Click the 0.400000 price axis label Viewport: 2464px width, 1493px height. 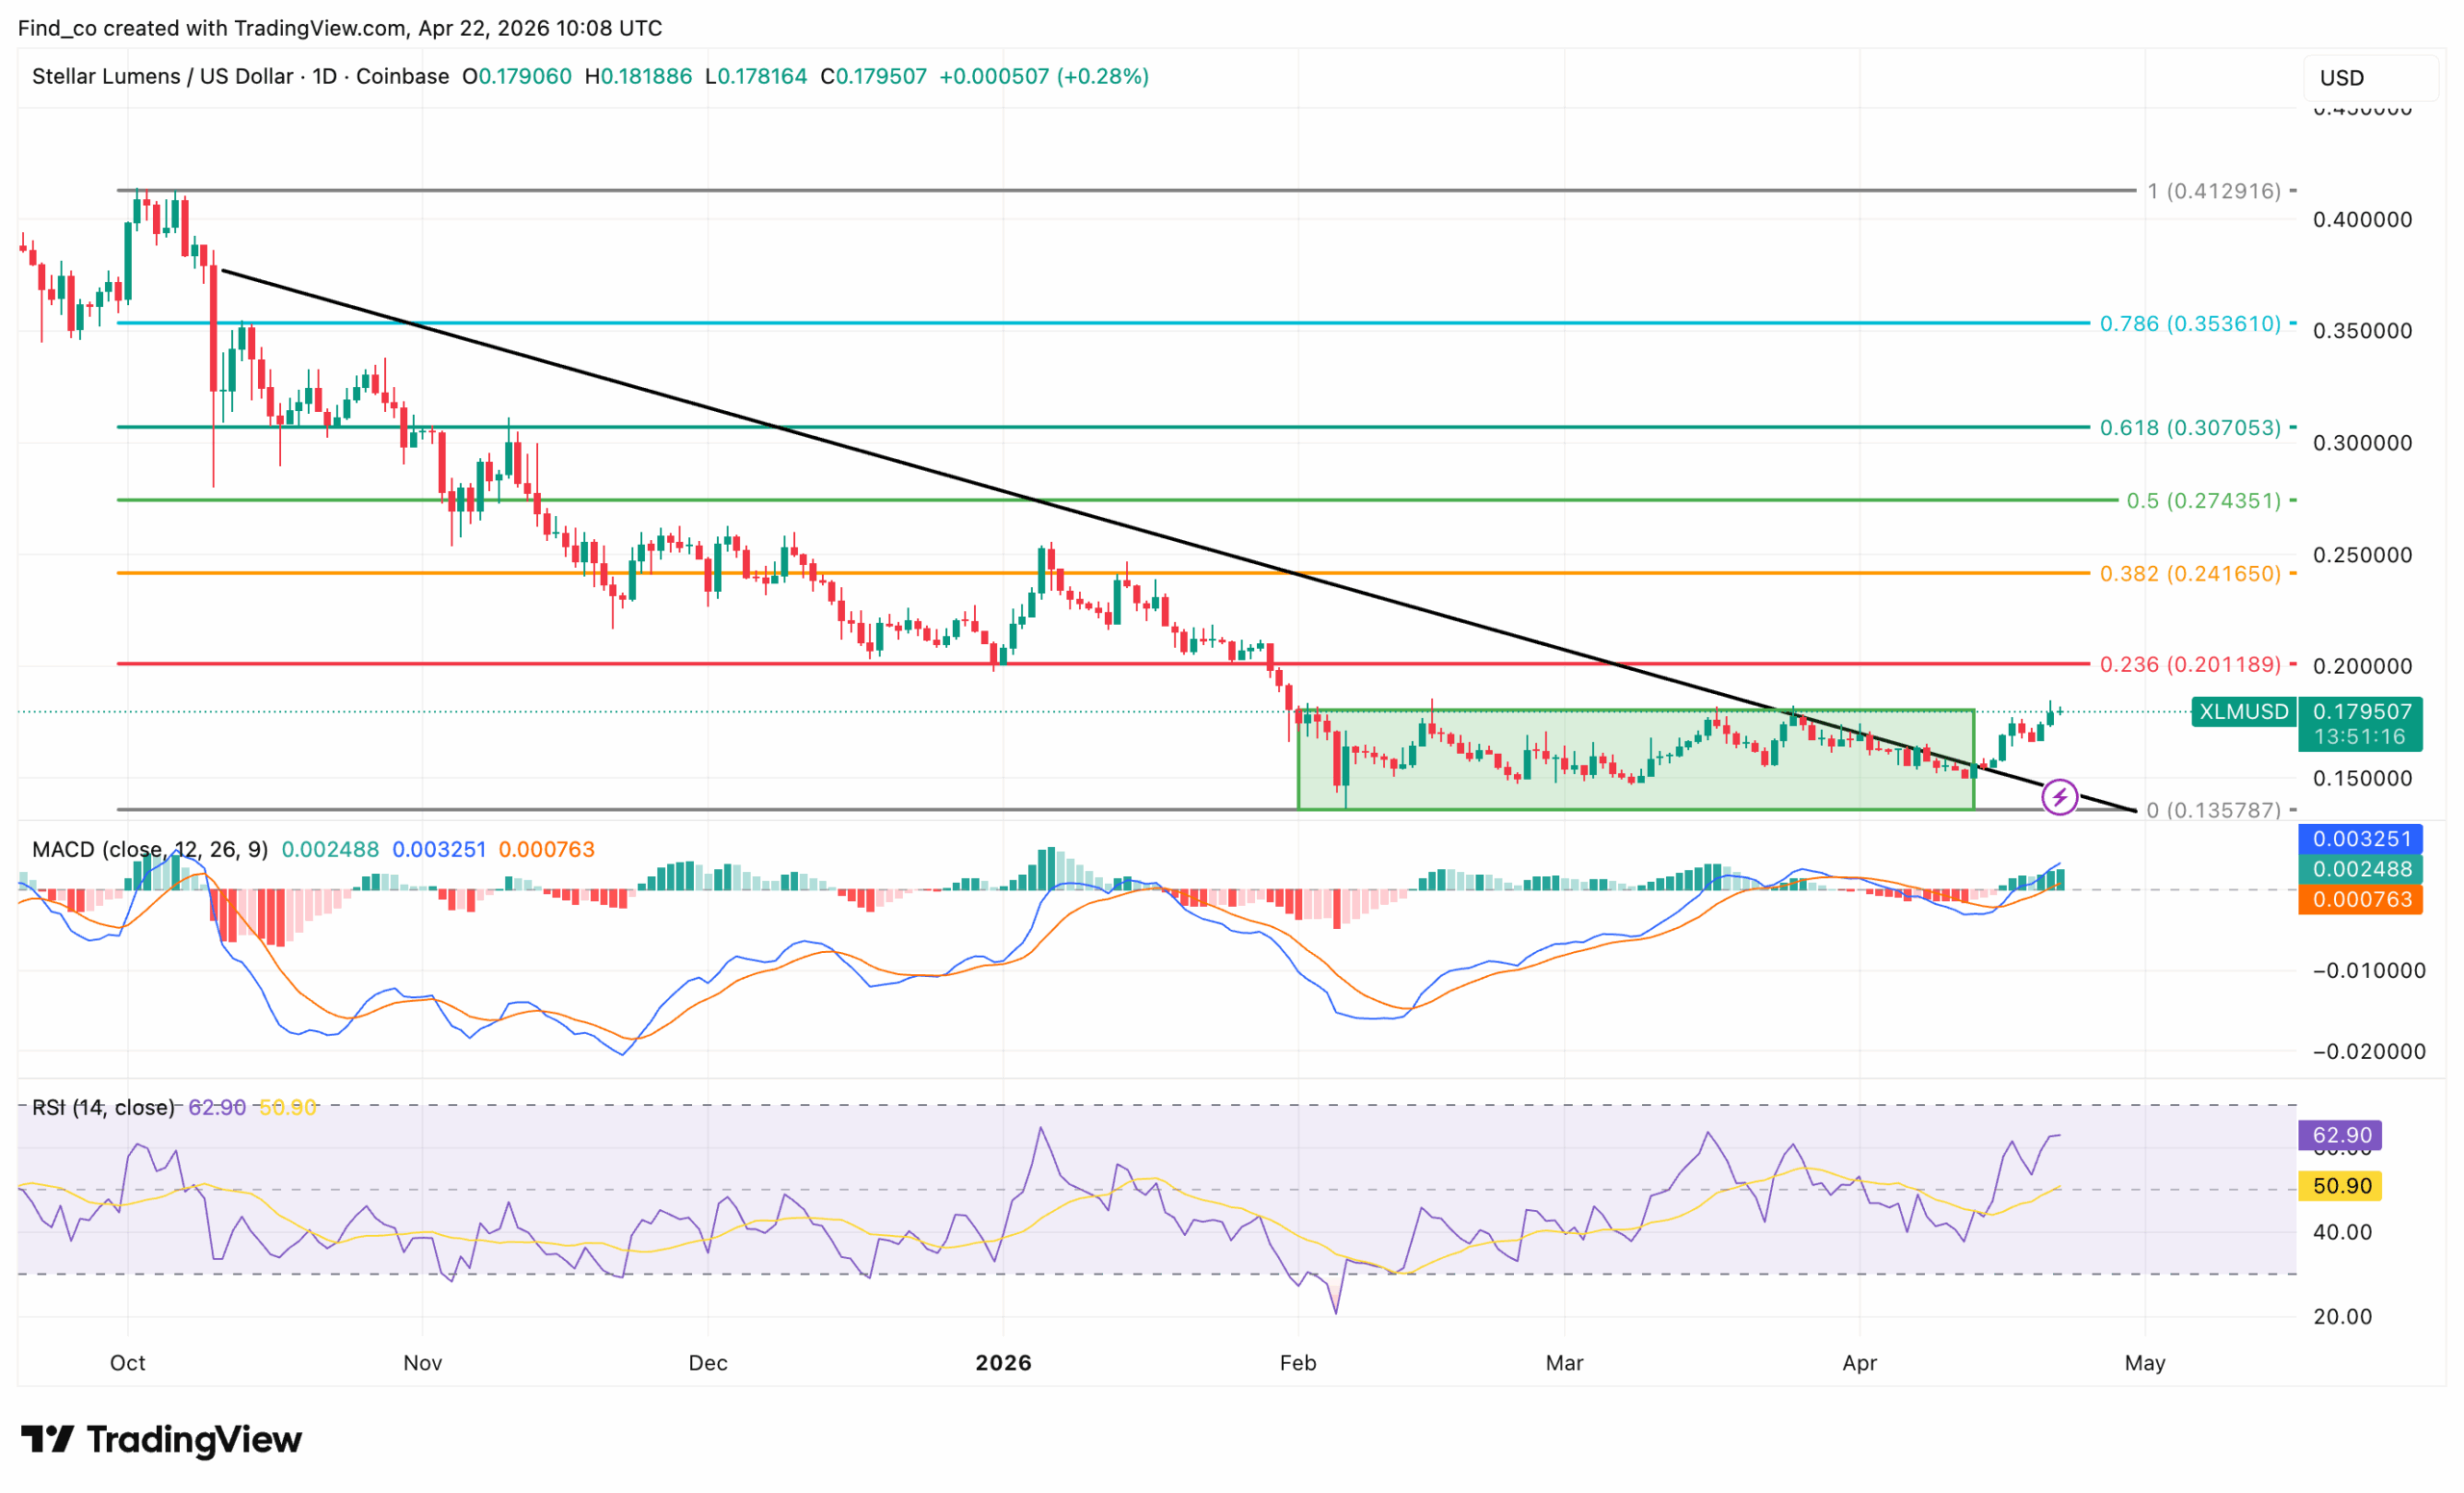click(2362, 219)
